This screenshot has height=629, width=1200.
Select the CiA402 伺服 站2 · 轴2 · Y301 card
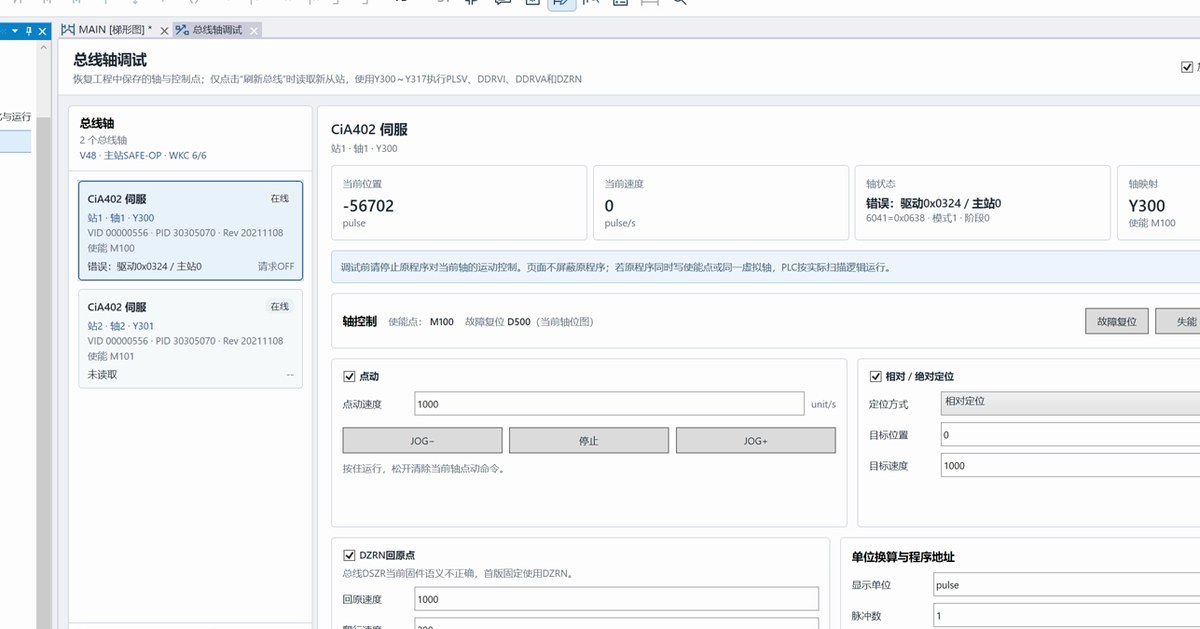pyautogui.click(x=190, y=338)
